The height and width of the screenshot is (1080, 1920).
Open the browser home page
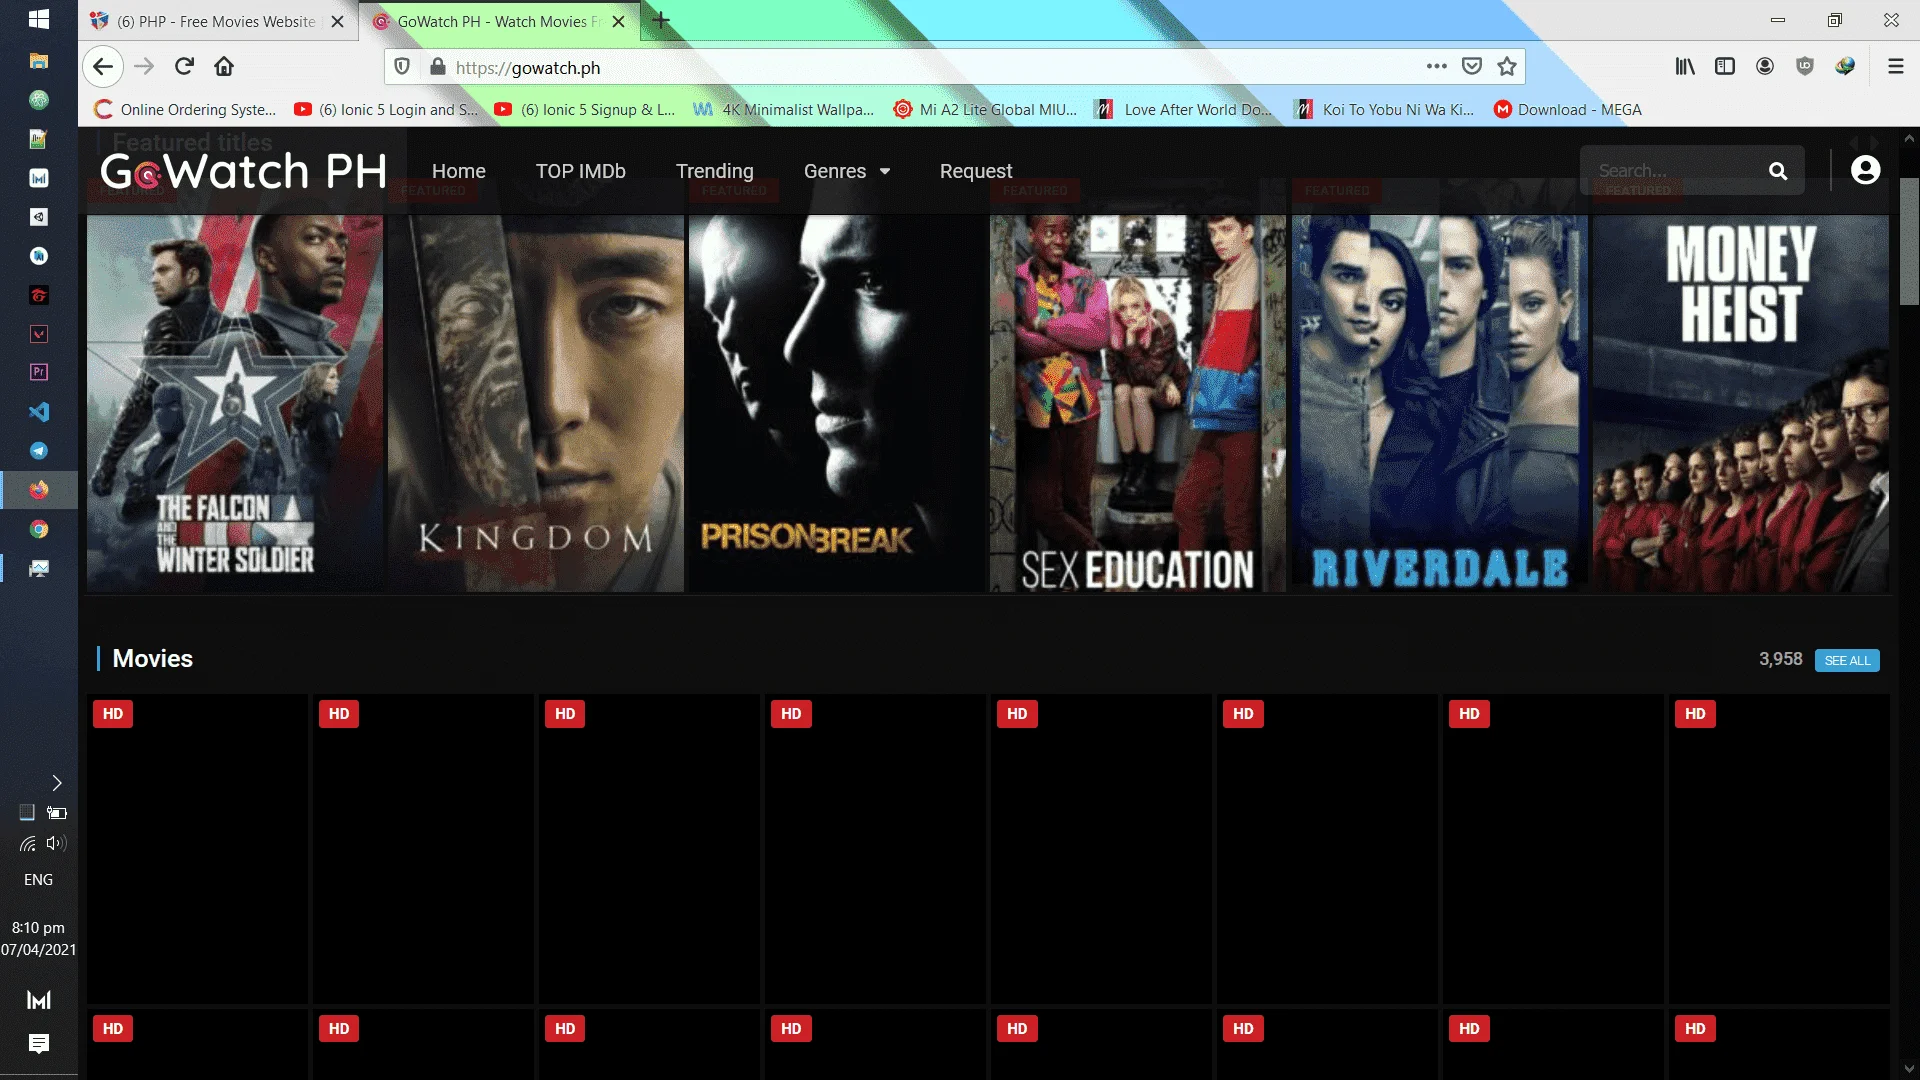(x=224, y=67)
